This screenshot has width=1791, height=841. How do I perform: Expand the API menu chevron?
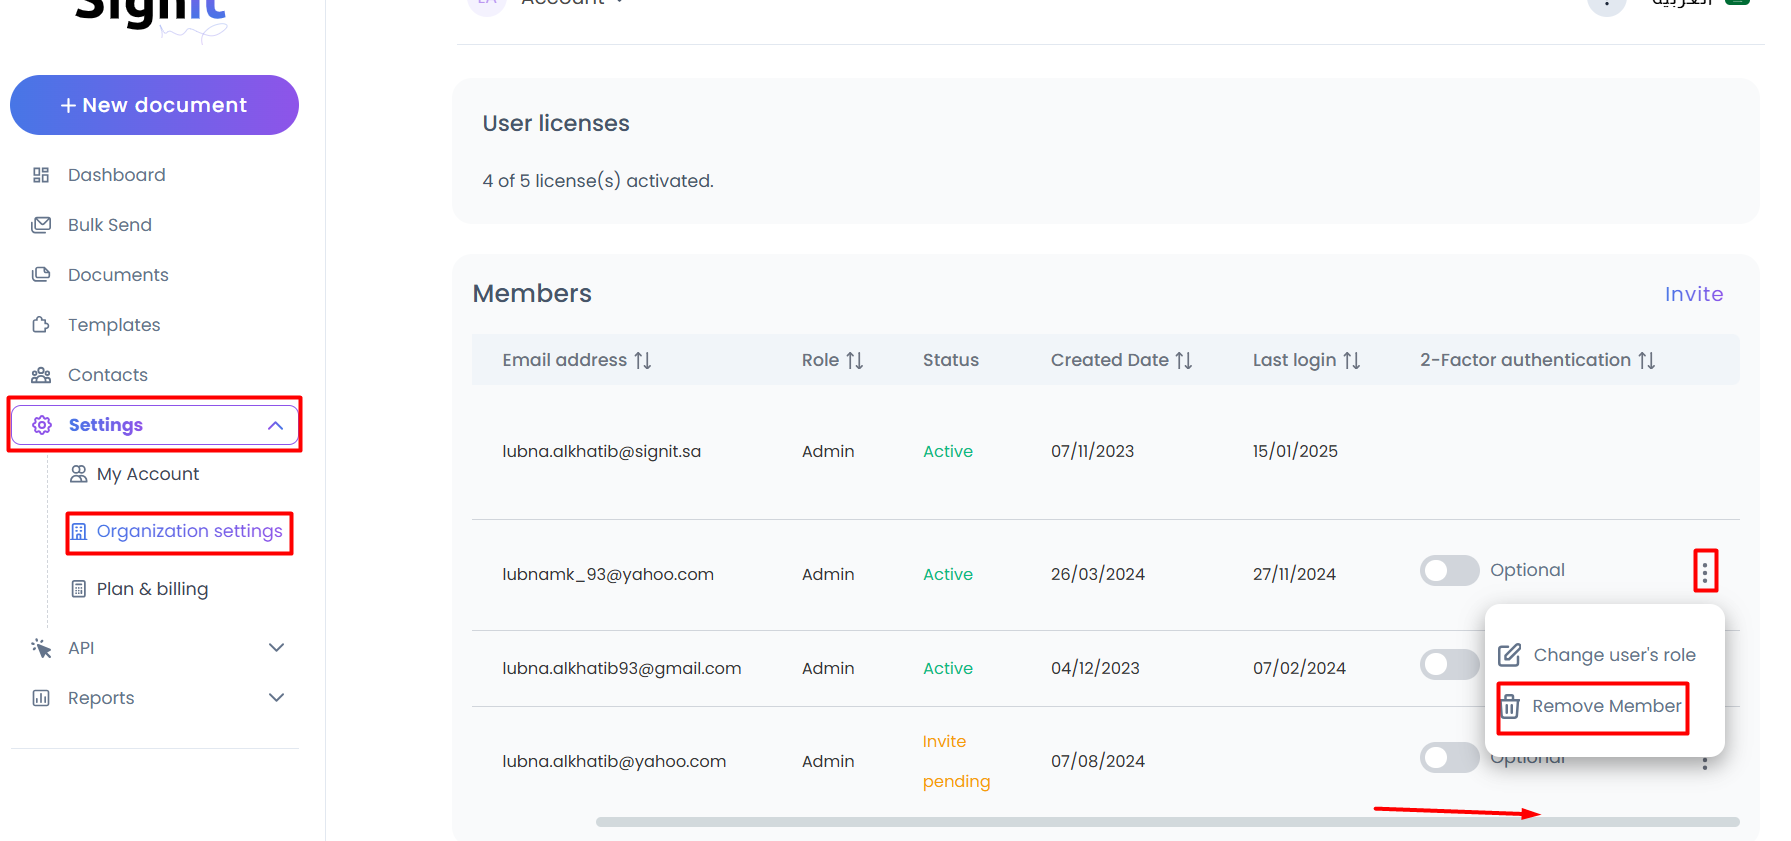277,648
